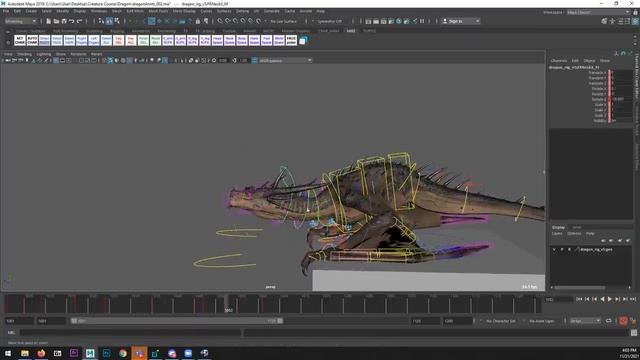
Task: Click the red Key SEL shelf button
Action: point(119,40)
